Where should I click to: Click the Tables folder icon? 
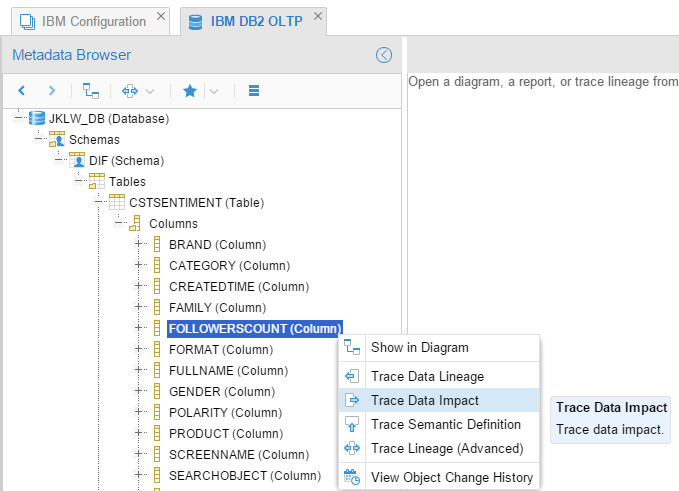coord(97,181)
